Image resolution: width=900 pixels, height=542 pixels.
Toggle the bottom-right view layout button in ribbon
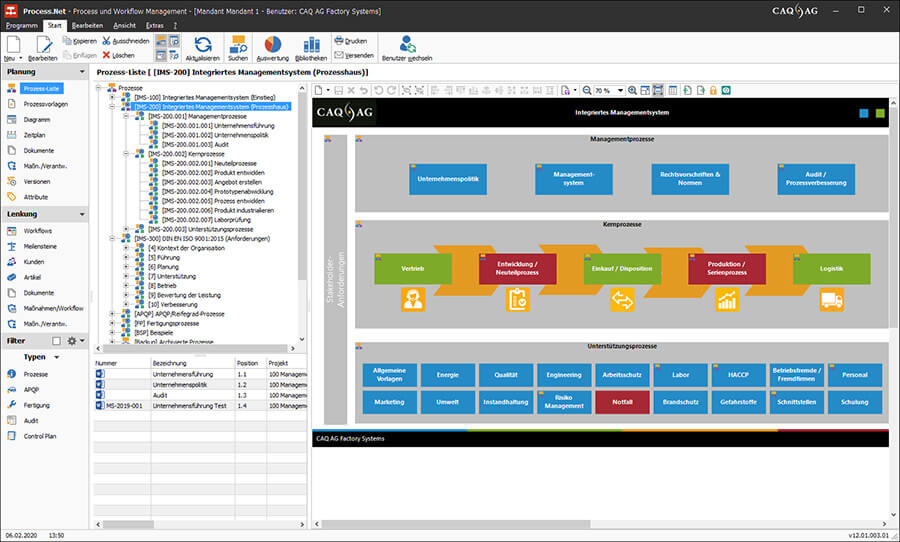[174, 55]
